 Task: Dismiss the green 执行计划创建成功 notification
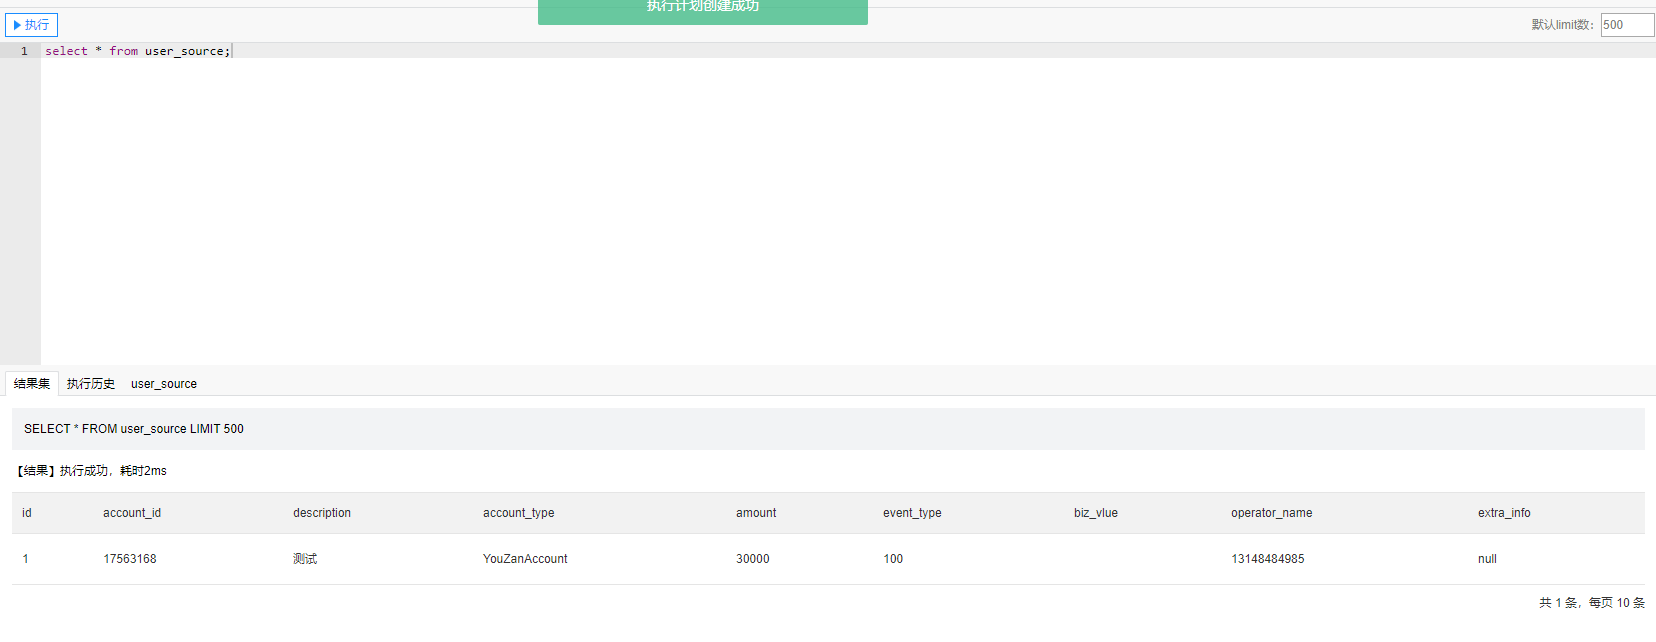pos(703,10)
